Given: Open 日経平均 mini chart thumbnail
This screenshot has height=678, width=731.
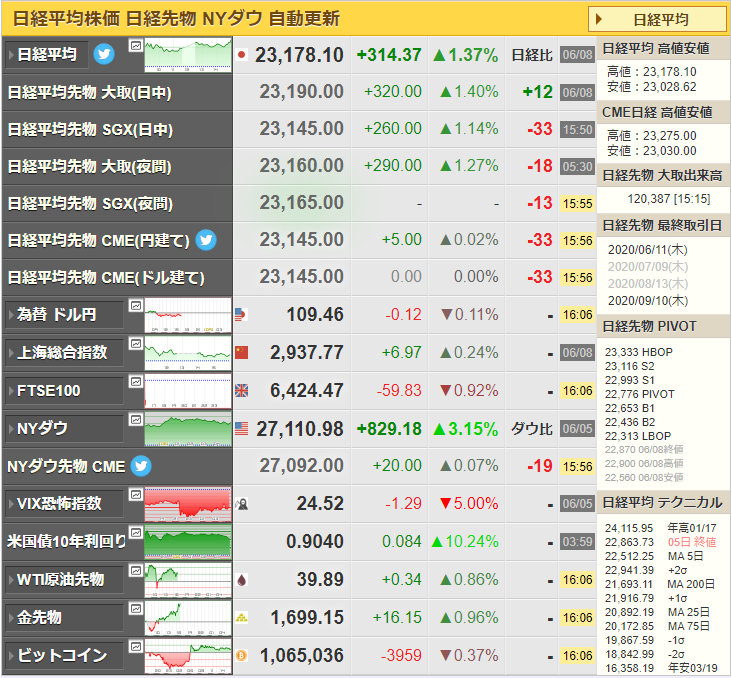Looking at the screenshot, I should pyautogui.click(x=188, y=55).
